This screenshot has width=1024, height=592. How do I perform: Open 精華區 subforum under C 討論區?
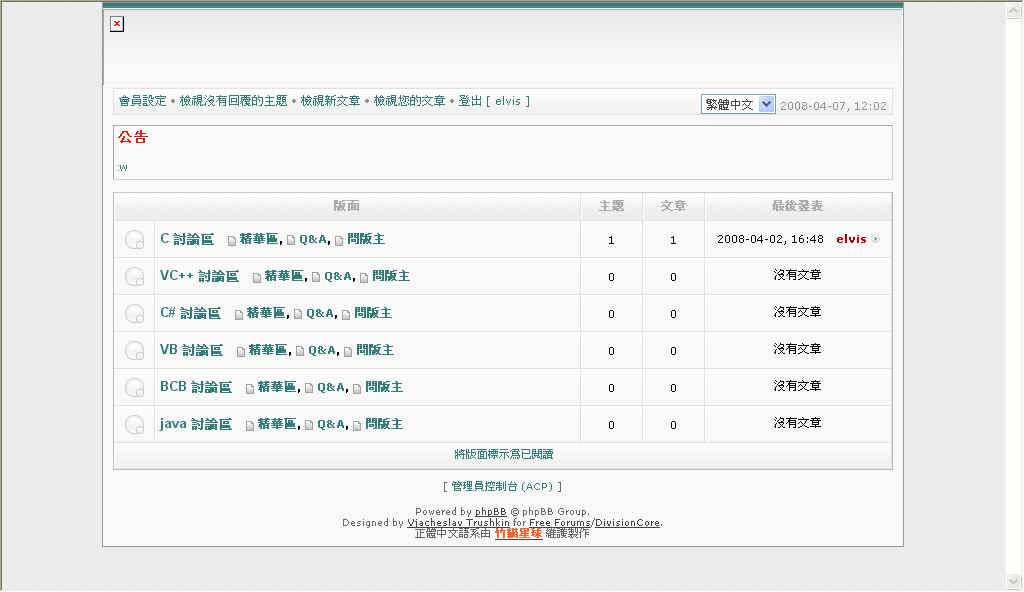pyautogui.click(x=259, y=239)
